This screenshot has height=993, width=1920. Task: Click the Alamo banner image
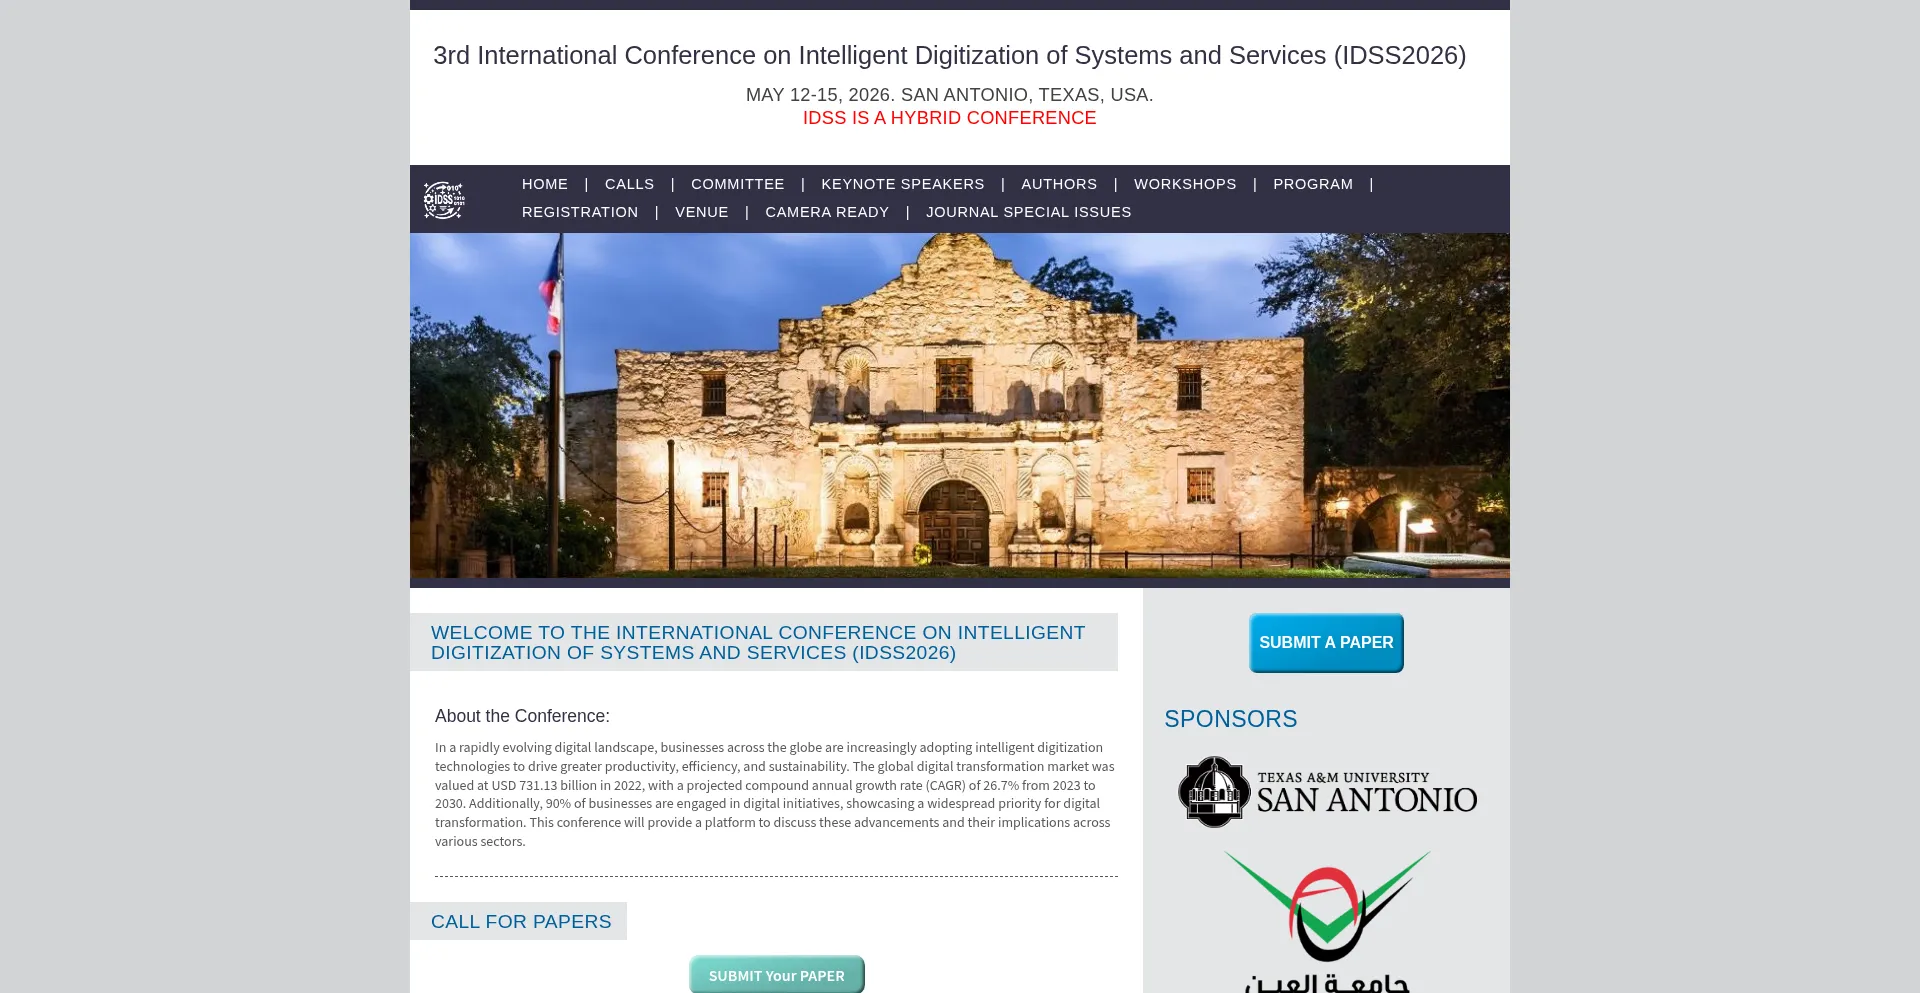pos(959,408)
